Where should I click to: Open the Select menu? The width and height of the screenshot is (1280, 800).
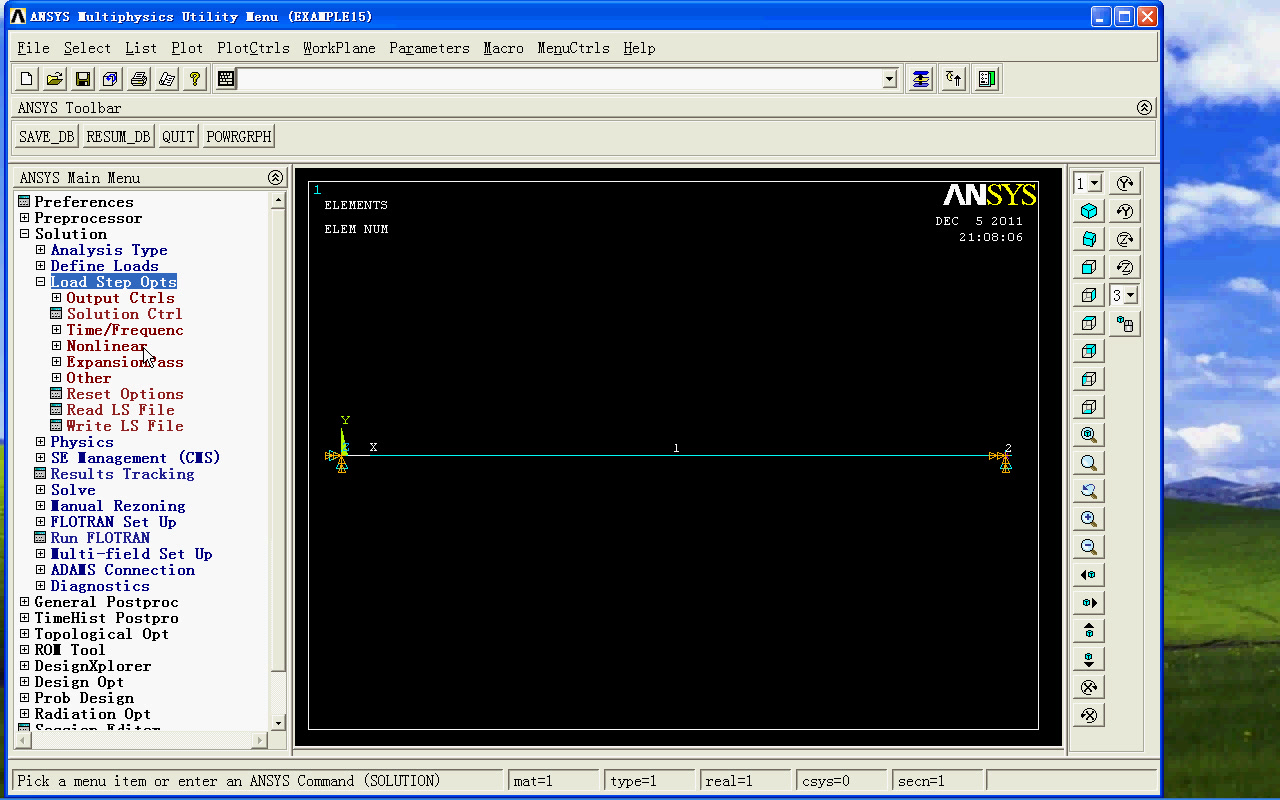(x=87, y=48)
